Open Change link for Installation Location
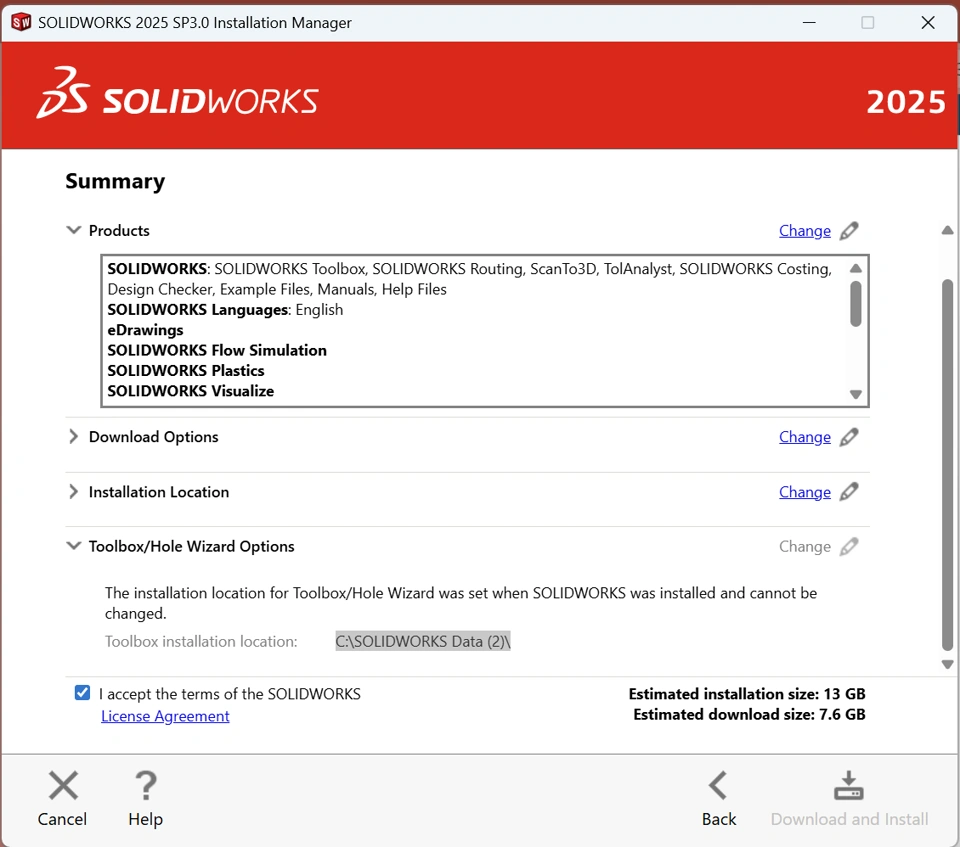The width and height of the screenshot is (960, 847). (804, 492)
